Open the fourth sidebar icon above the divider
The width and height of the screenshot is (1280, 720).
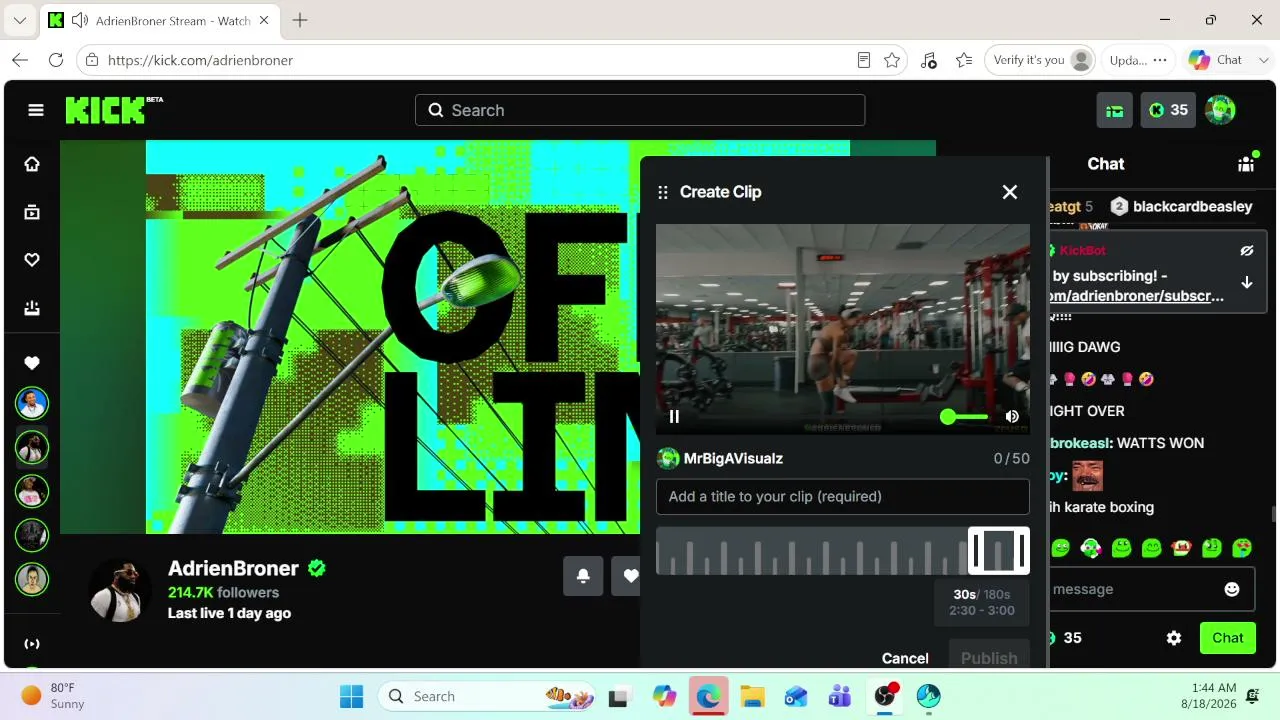[32, 308]
